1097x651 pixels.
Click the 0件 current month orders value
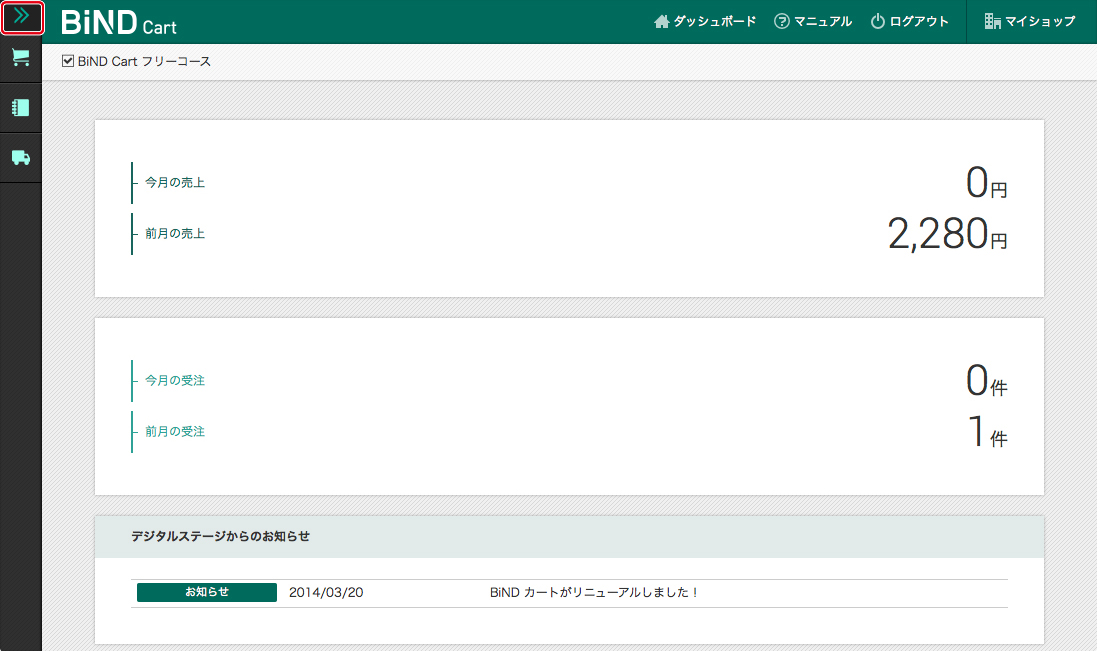pyautogui.click(x=986, y=381)
